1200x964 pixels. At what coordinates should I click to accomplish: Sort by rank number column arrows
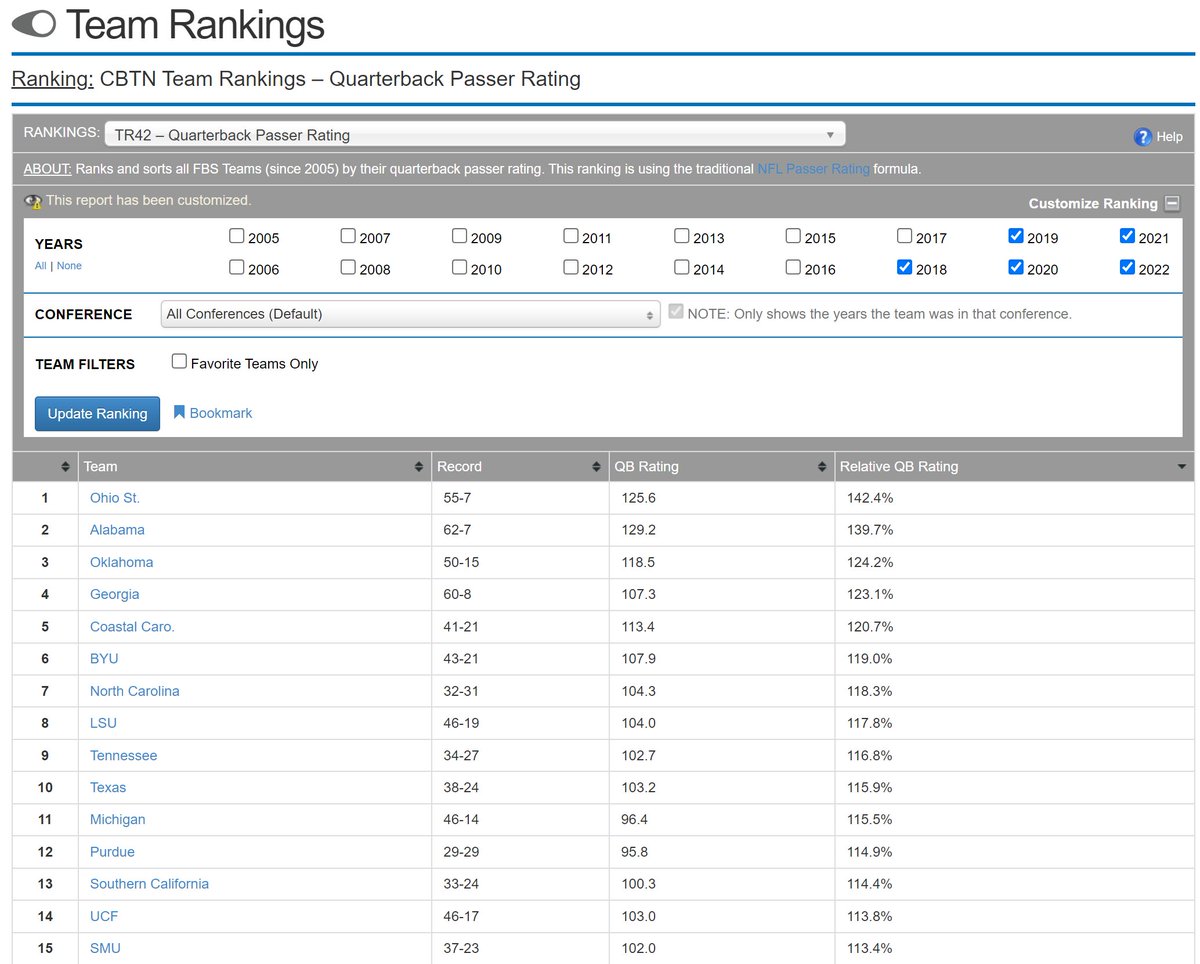click(x=65, y=467)
